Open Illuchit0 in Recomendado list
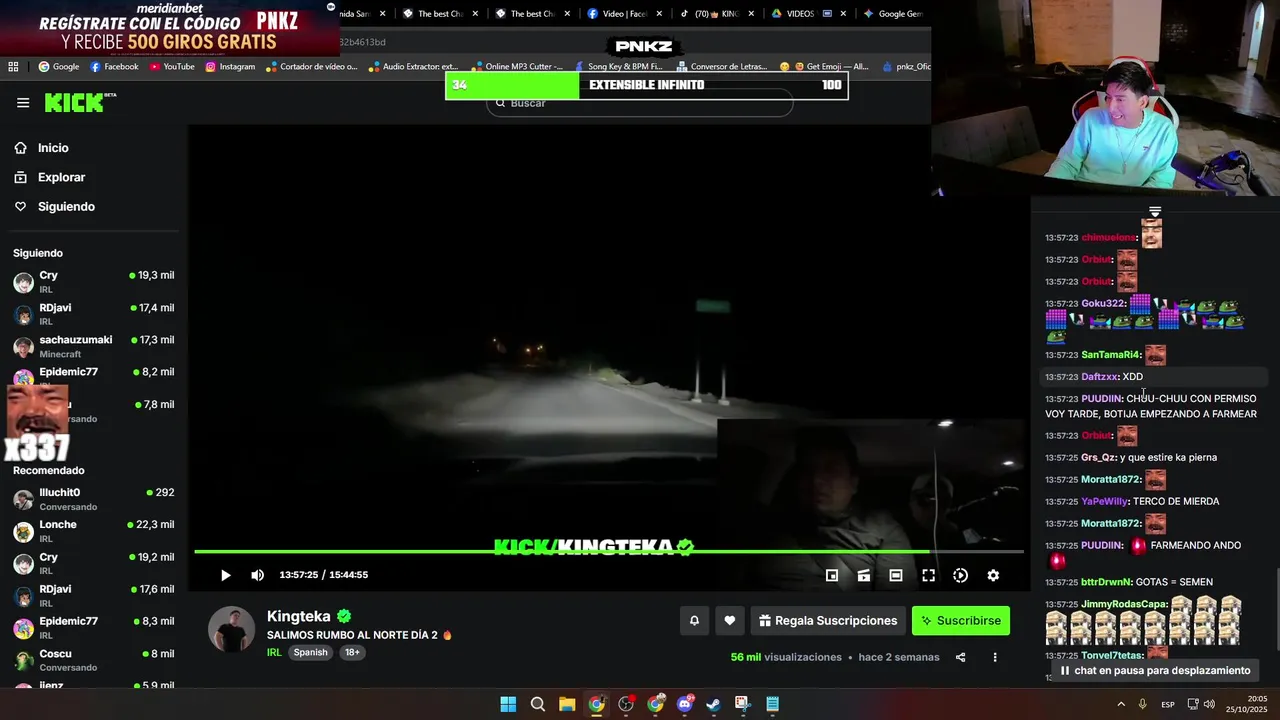This screenshot has width=1280, height=720. (94, 499)
